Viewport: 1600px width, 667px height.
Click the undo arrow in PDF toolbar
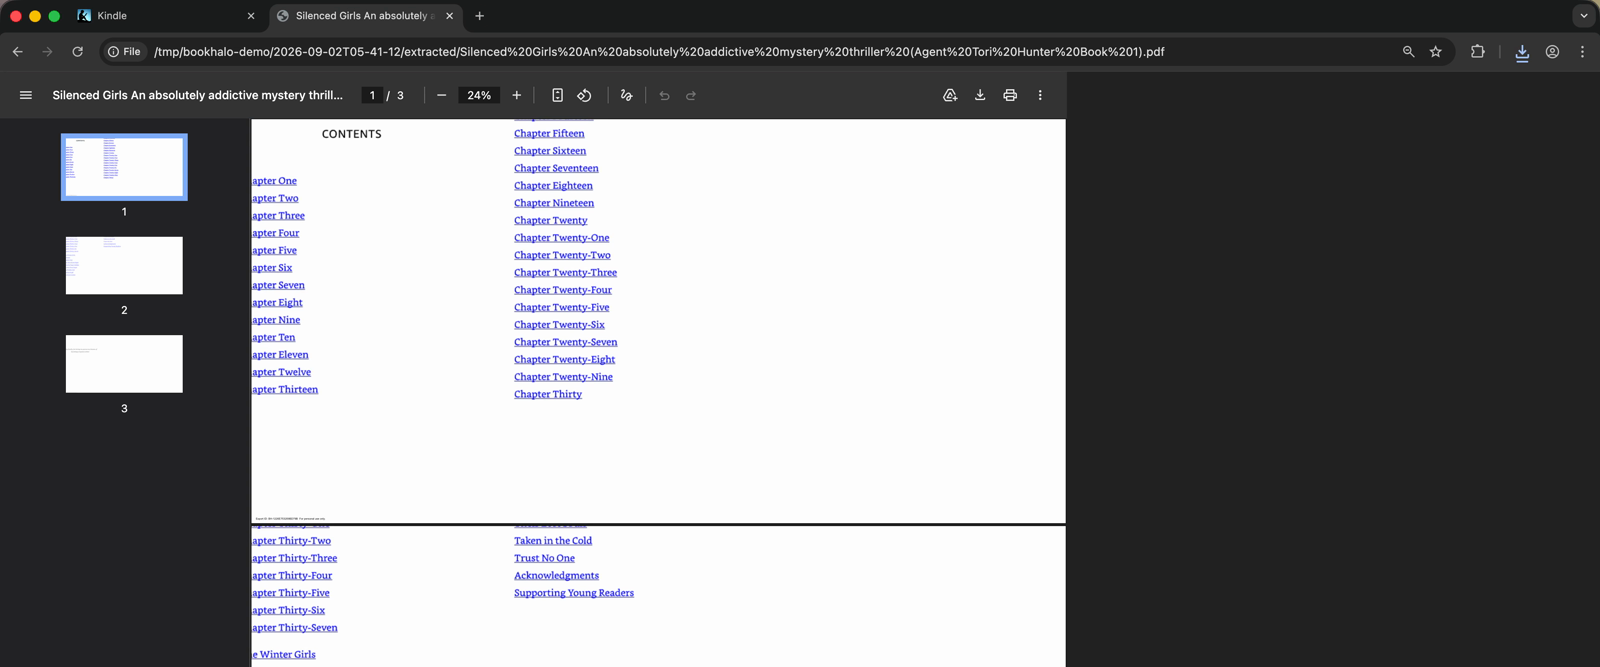(x=664, y=95)
